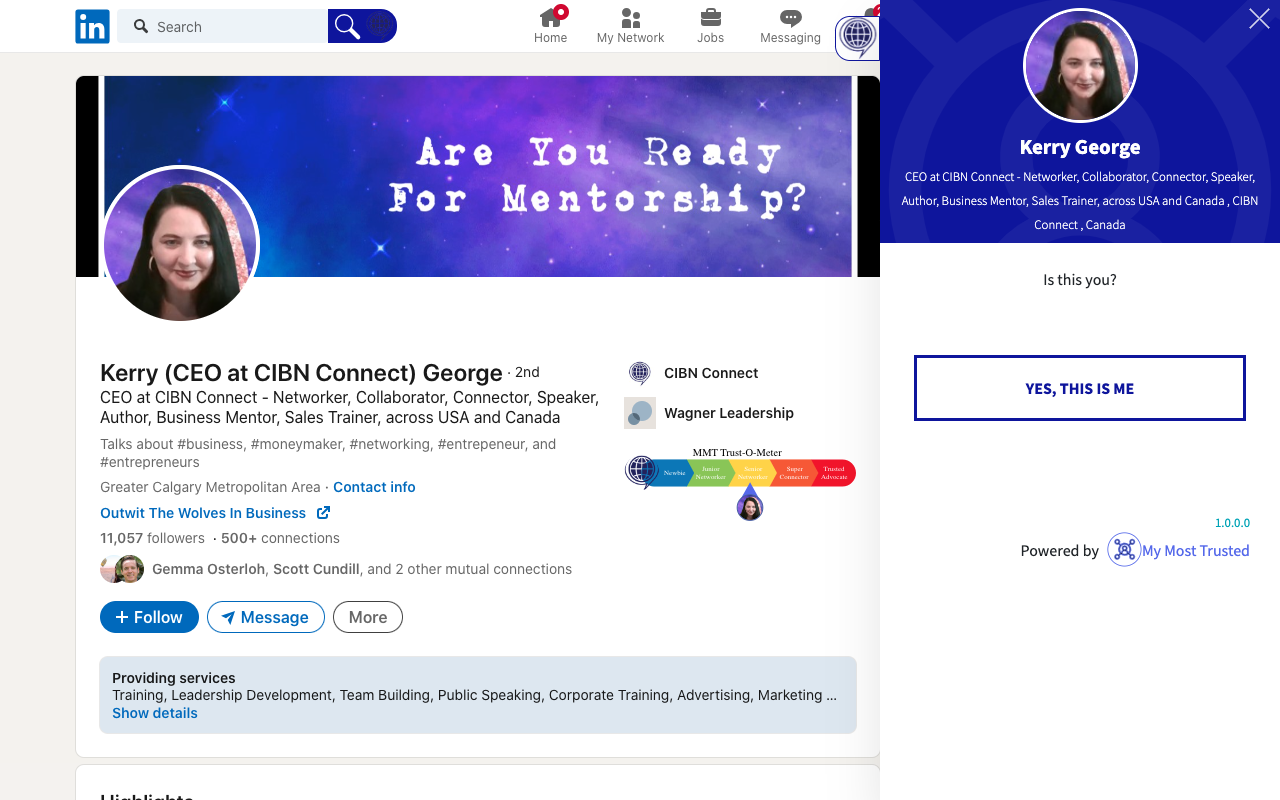Click the My Most Trusted logo beside Powered by

(x=1124, y=550)
